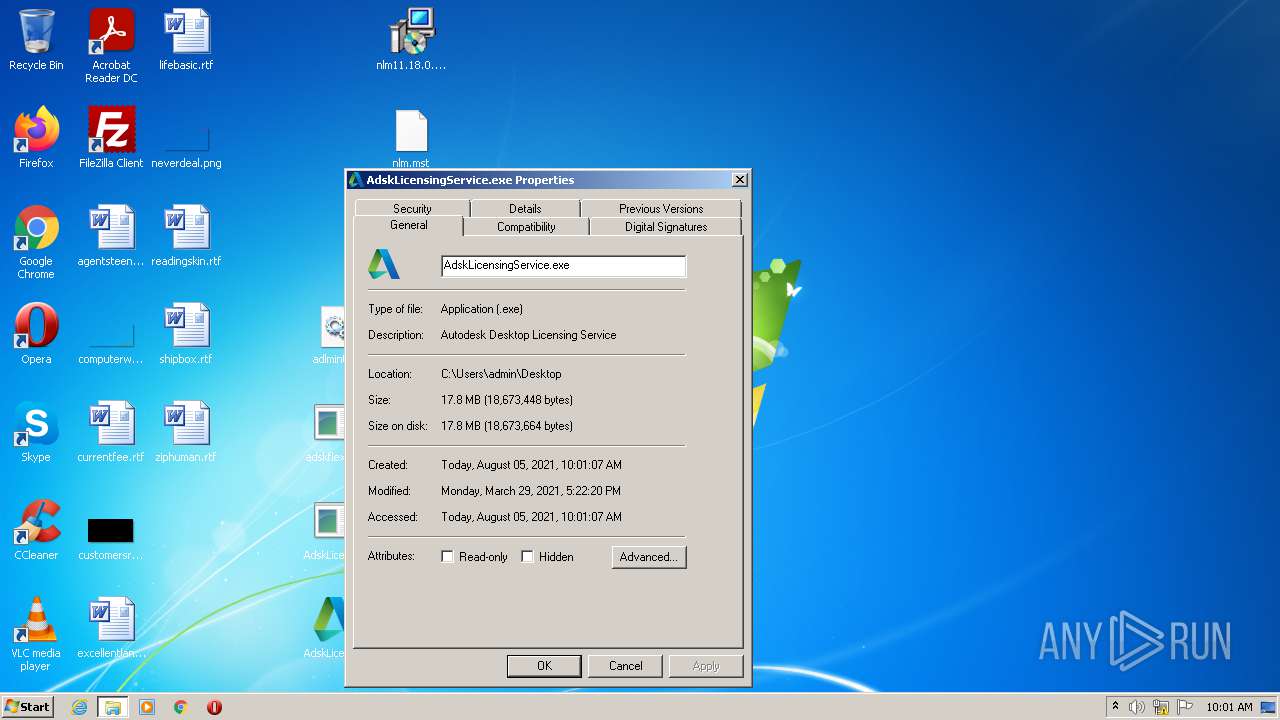Select agentsteen document icon
This screenshot has height=720, width=1280.
click(111, 236)
